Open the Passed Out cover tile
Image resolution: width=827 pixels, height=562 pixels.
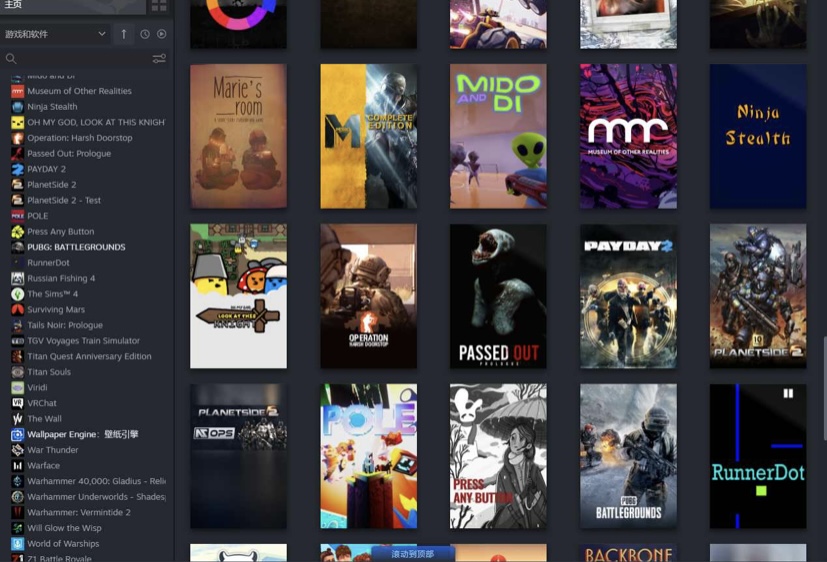click(x=498, y=296)
